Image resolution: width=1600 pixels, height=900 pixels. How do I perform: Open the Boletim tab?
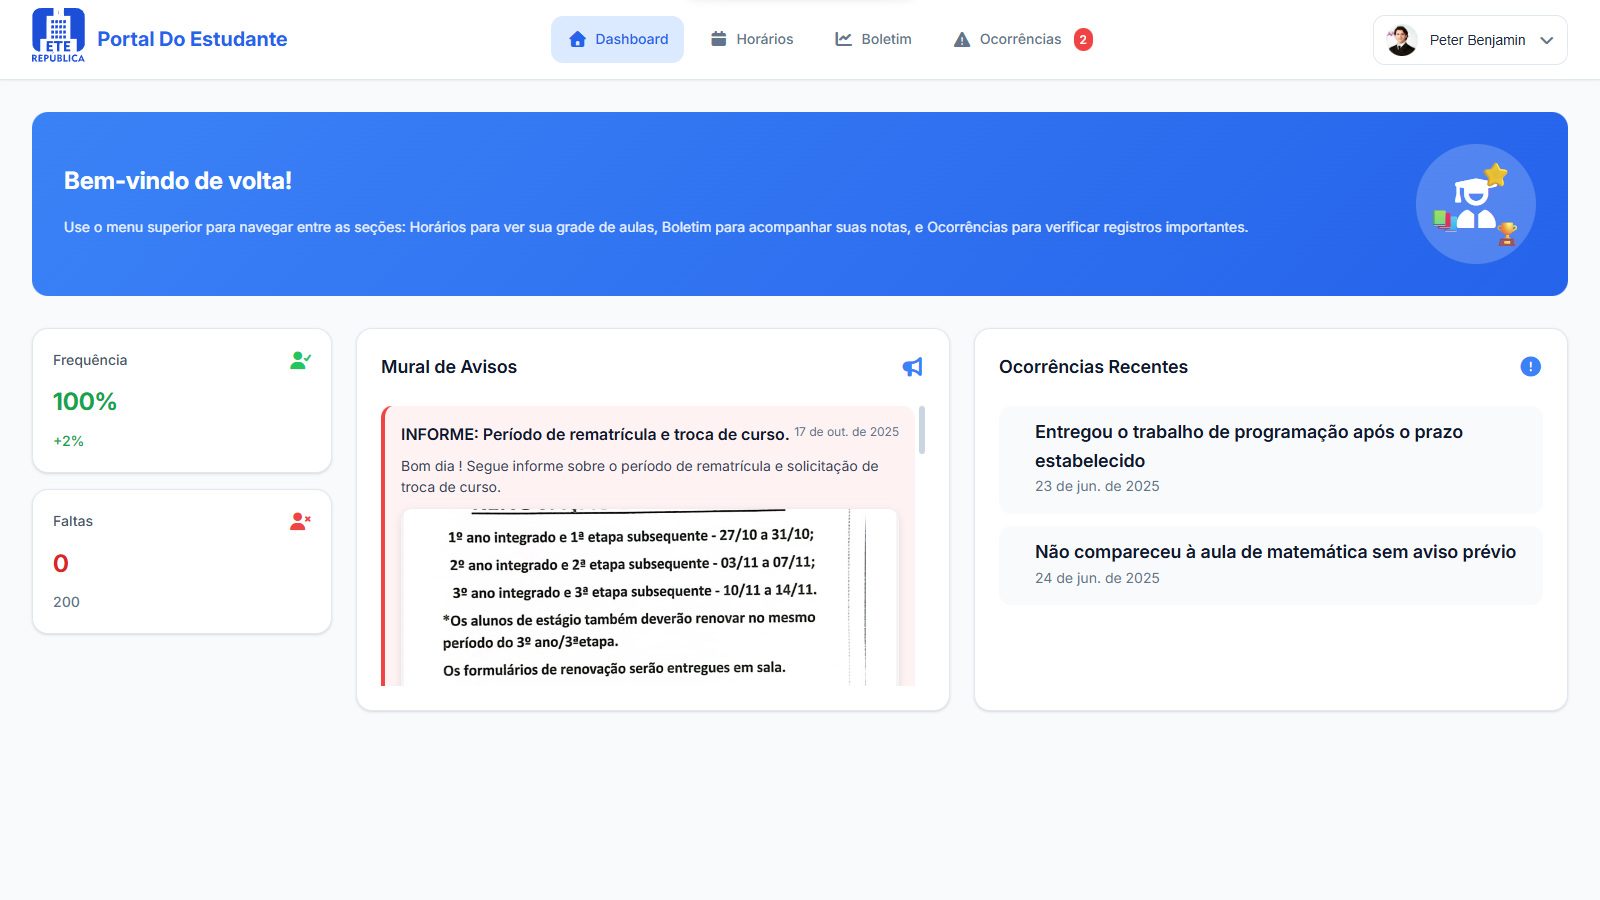click(874, 40)
